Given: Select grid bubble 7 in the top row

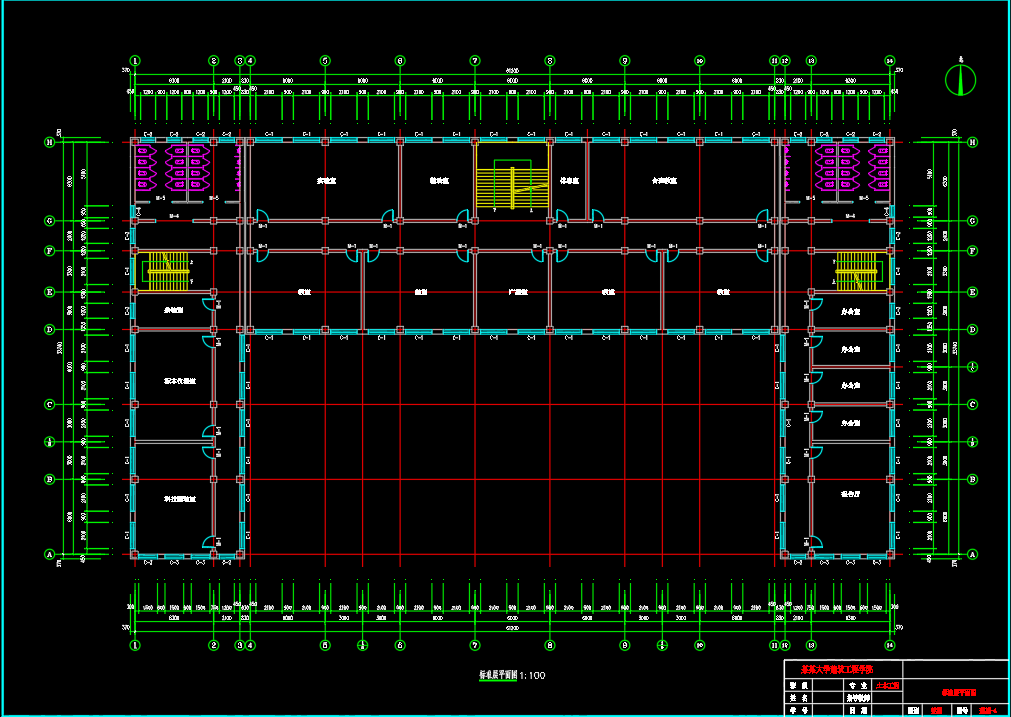Looking at the screenshot, I should tap(475, 61).
